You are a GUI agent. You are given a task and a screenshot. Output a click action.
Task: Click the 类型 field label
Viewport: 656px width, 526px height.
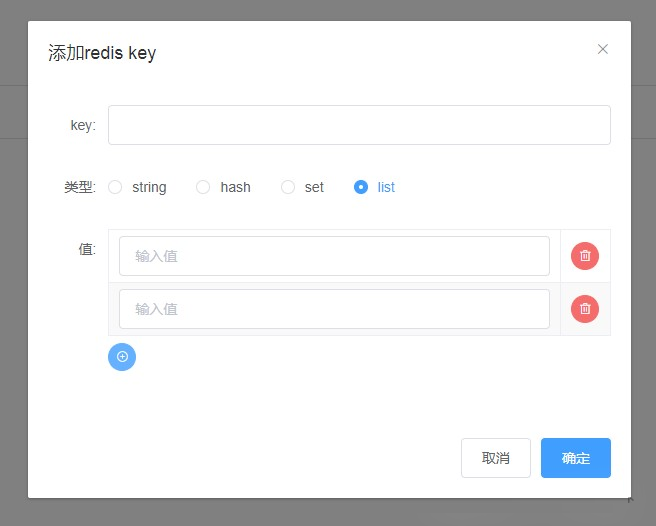(79, 187)
